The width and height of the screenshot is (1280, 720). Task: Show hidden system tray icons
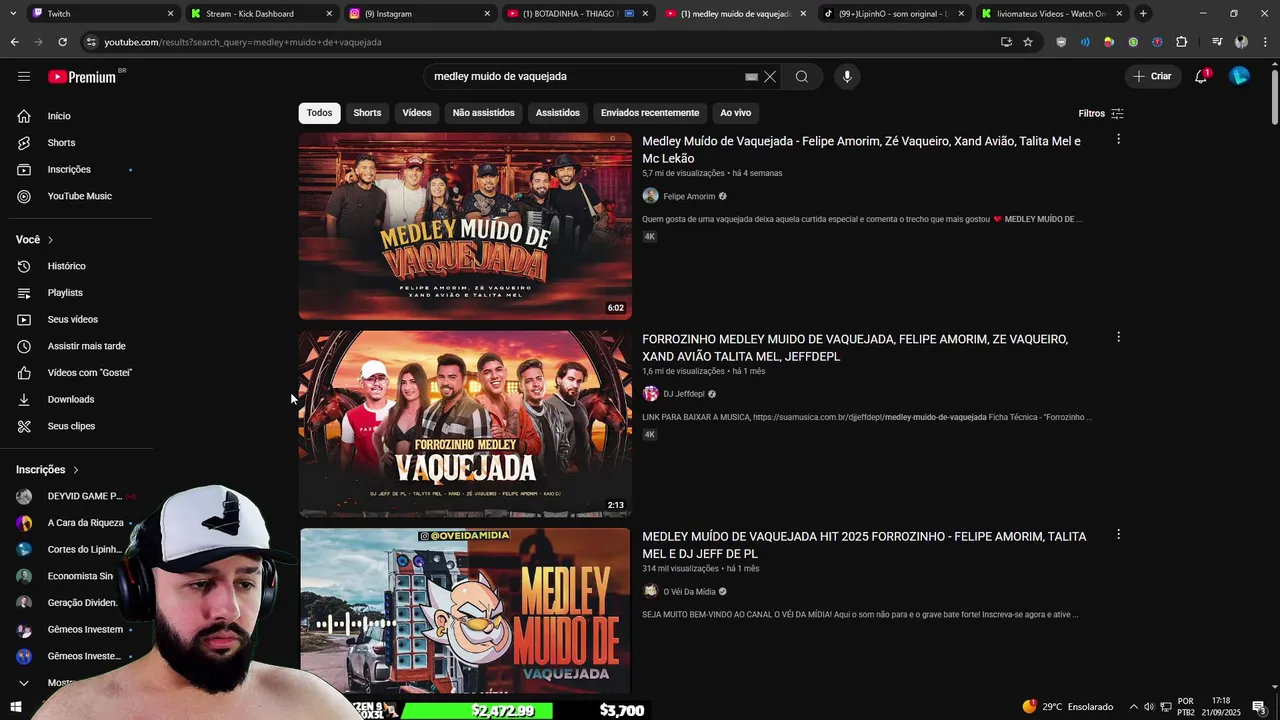[x=1132, y=707]
